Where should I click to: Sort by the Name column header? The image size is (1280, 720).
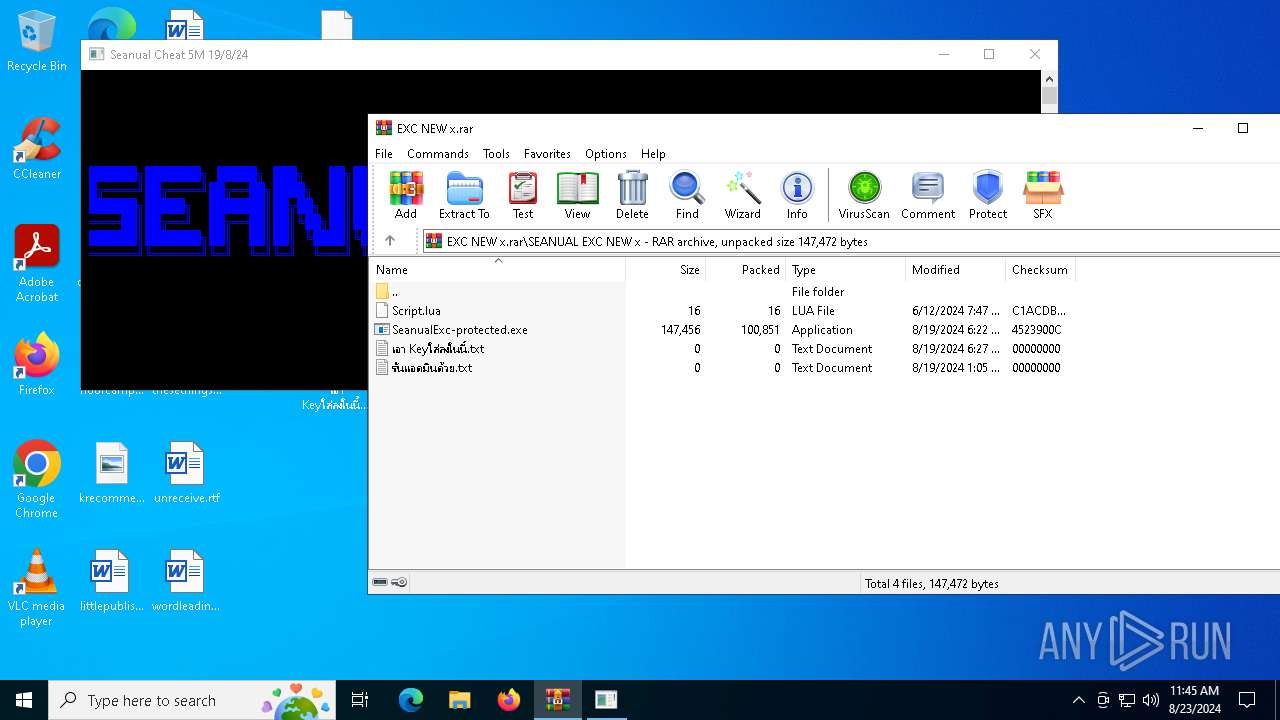[x=498, y=270]
